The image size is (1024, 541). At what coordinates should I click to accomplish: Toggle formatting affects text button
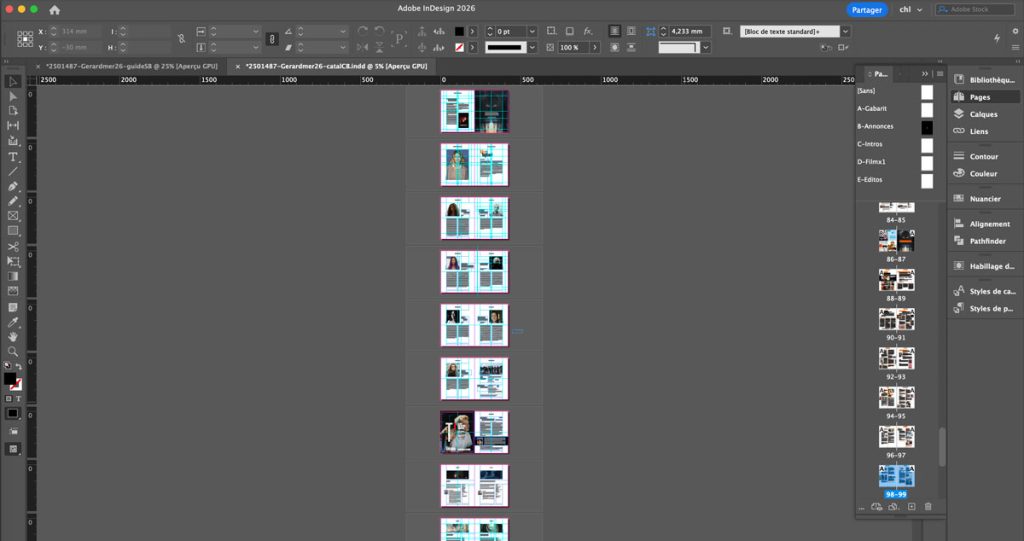pyautogui.click(x=18, y=399)
